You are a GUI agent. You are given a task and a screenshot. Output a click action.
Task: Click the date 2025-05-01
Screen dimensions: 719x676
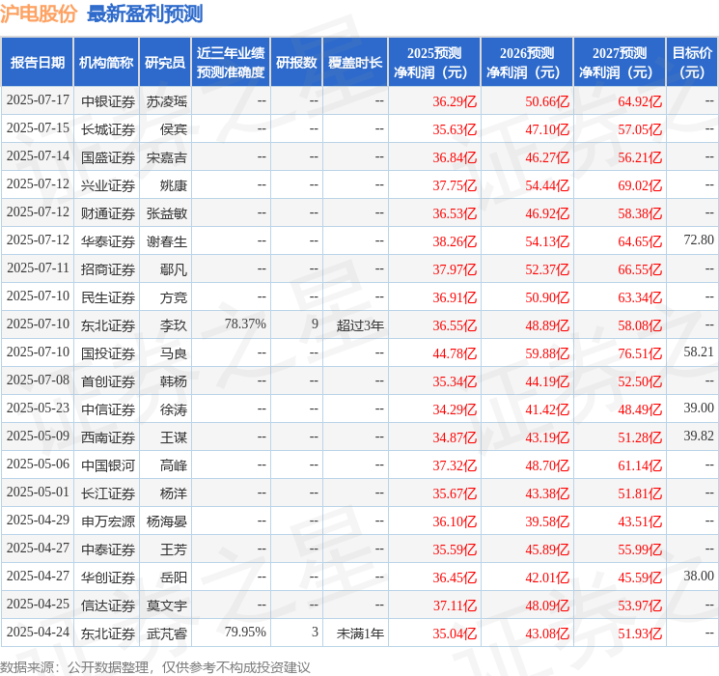38,492
